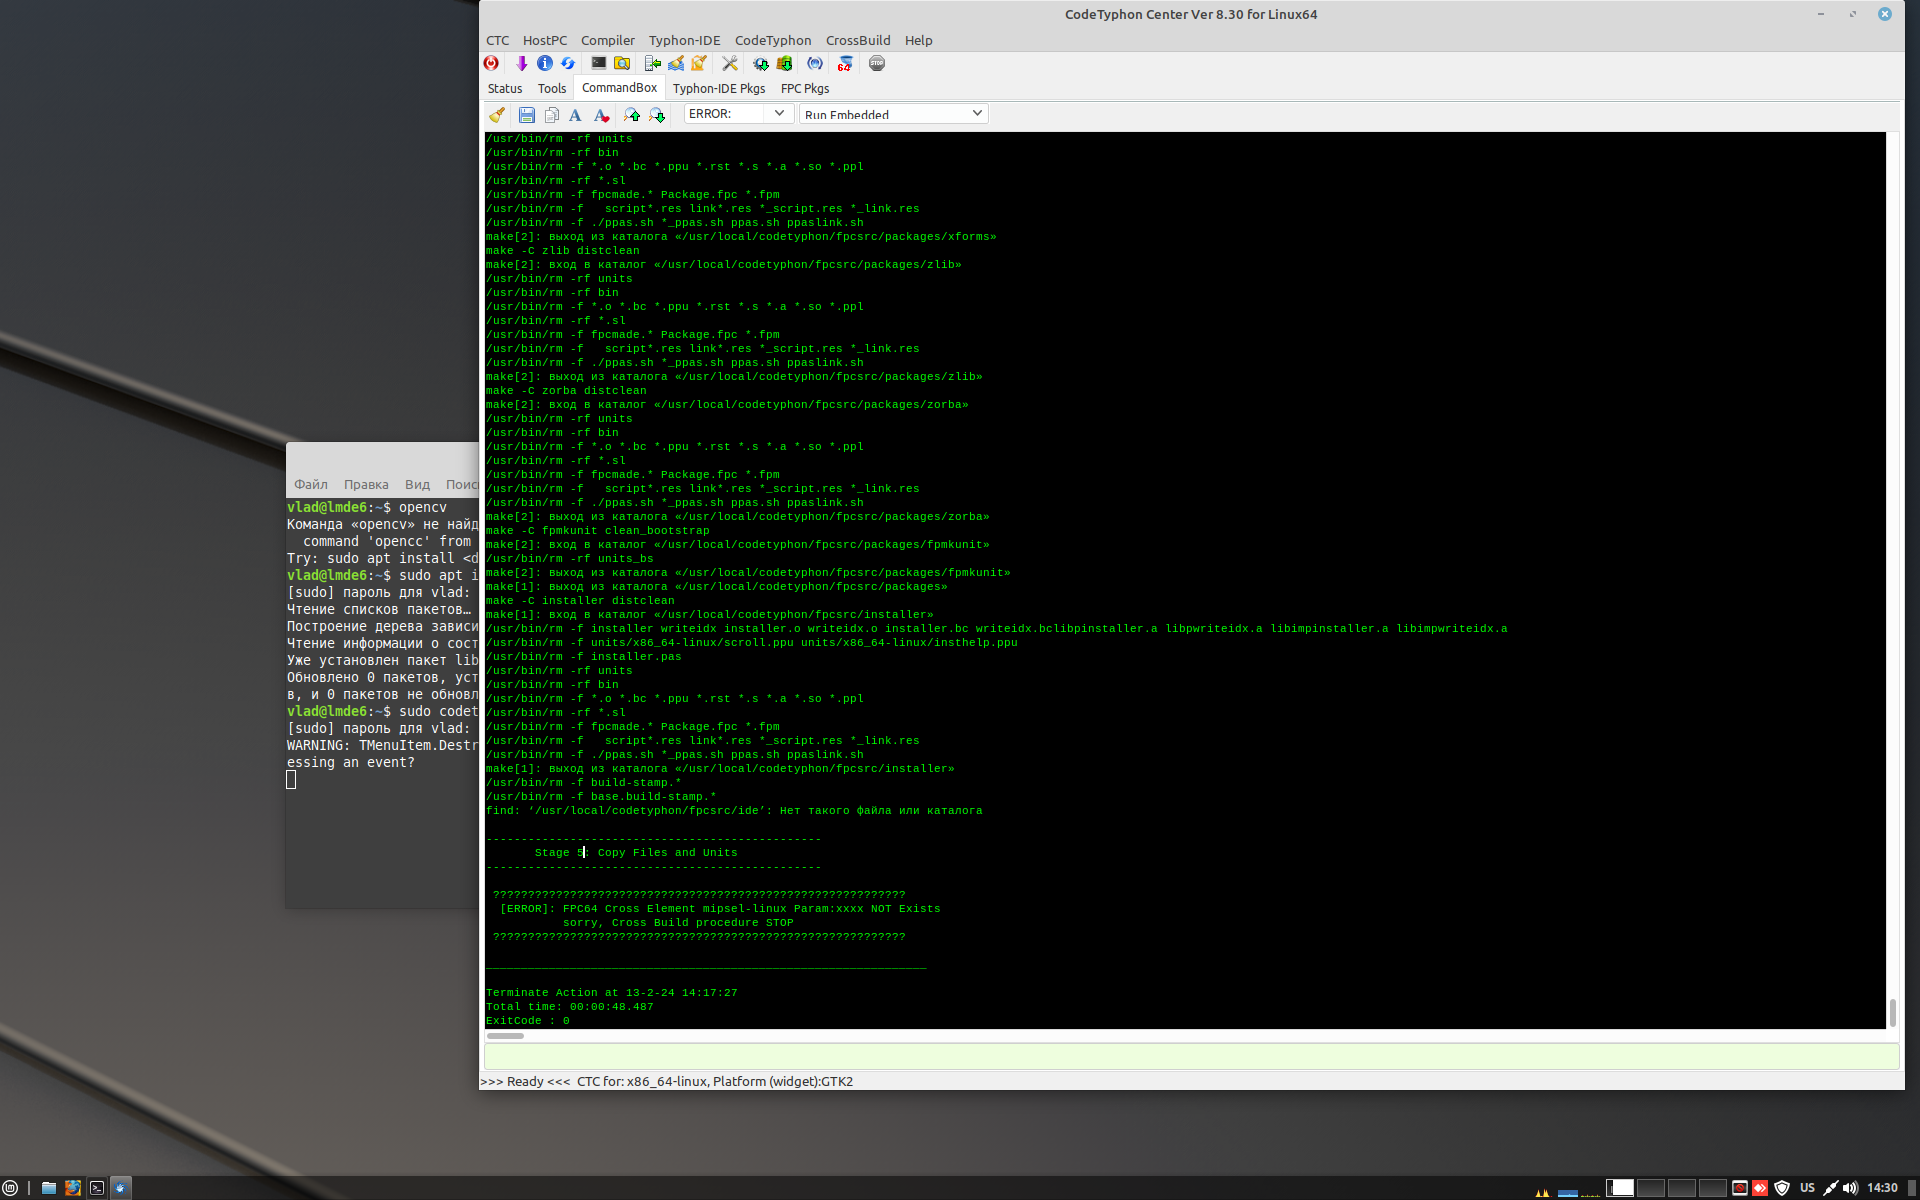Open the CodeTyphon menu
Viewport: 1920px width, 1200px height.
coord(773,40)
